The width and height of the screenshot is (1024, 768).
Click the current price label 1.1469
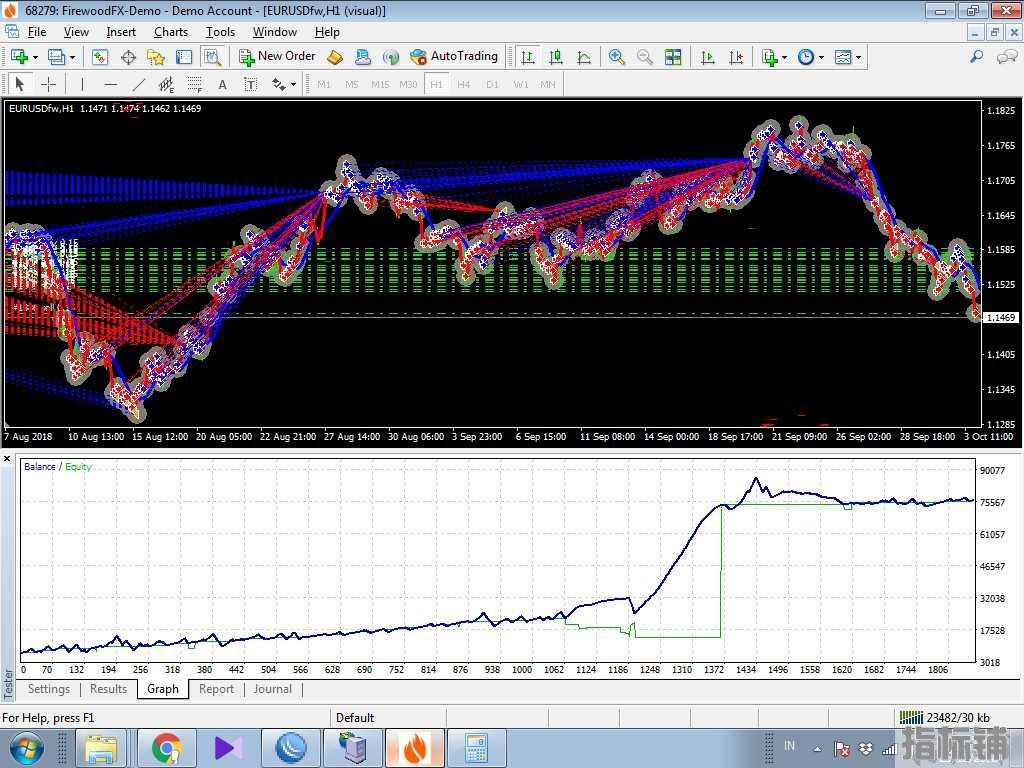click(1000, 318)
